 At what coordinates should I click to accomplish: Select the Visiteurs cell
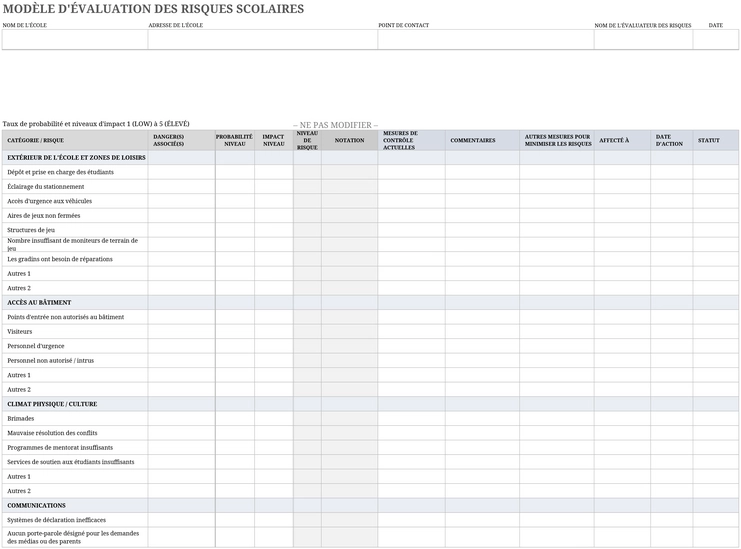pos(75,332)
